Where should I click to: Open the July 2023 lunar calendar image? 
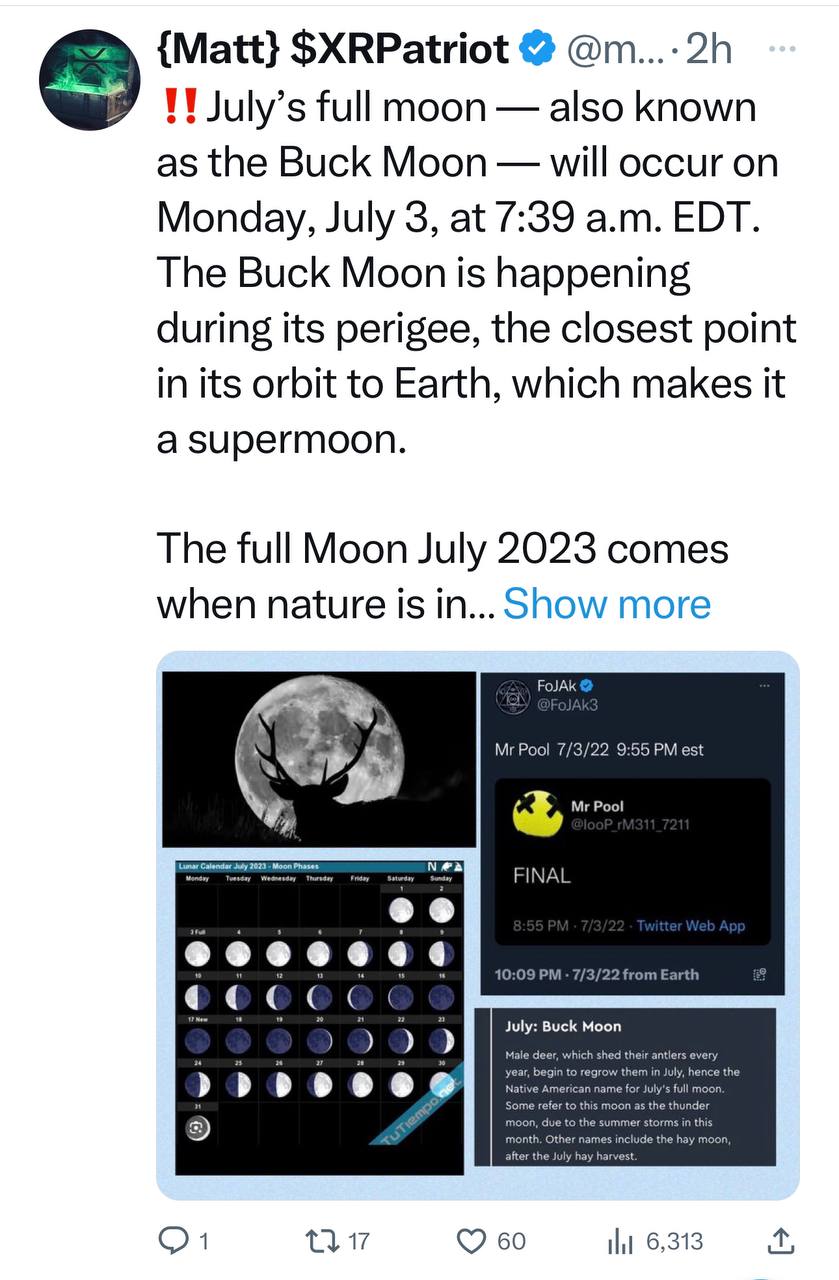pos(319,1016)
